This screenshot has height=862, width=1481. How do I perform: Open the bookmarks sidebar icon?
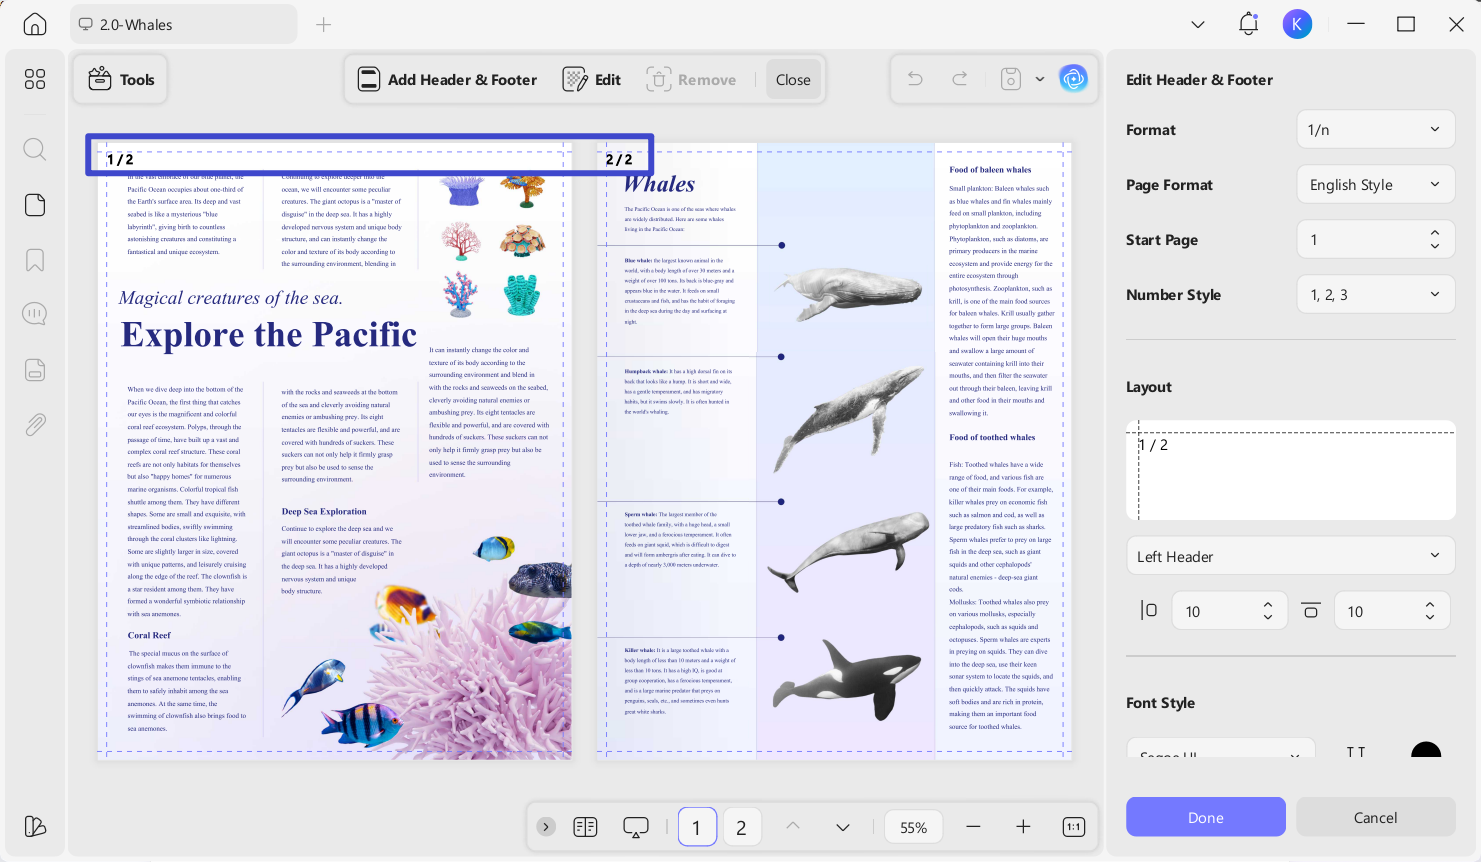pyautogui.click(x=35, y=260)
